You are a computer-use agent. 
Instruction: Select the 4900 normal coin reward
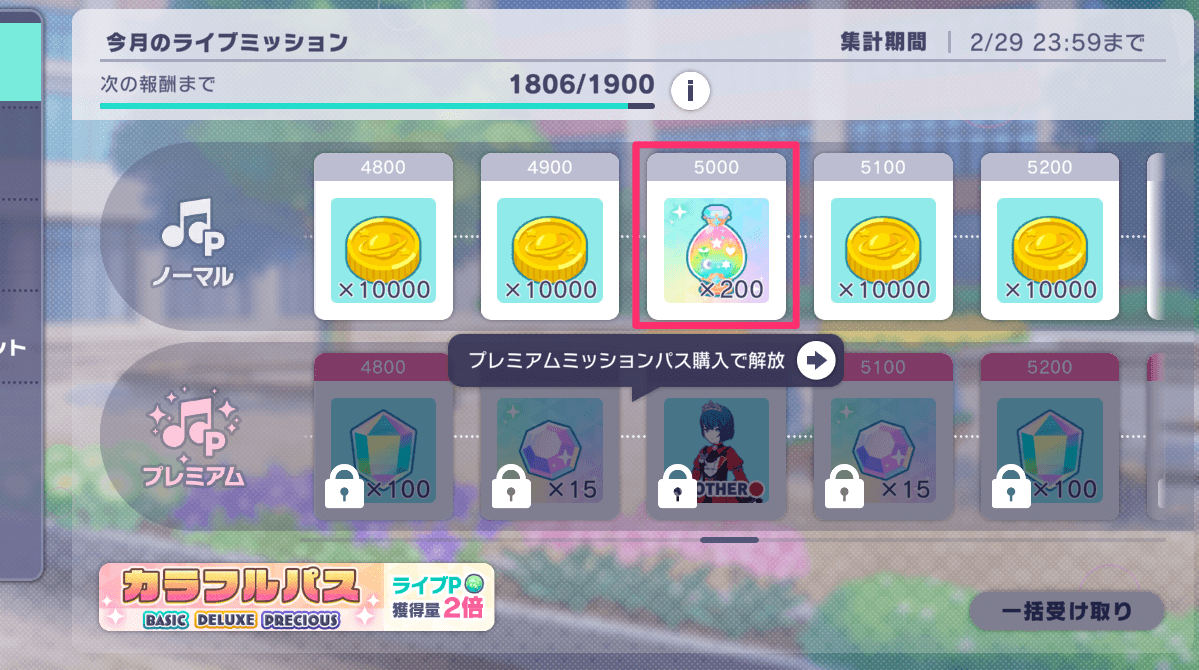[x=550, y=236]
